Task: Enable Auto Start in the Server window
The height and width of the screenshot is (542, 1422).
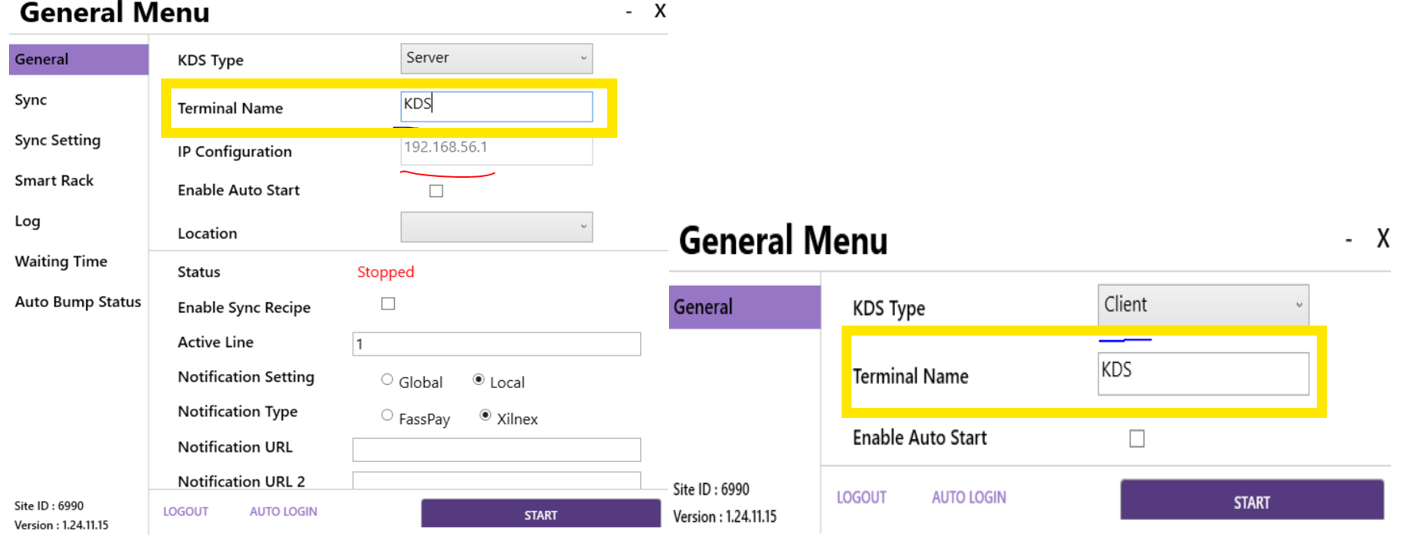Action: click(436, 191)
